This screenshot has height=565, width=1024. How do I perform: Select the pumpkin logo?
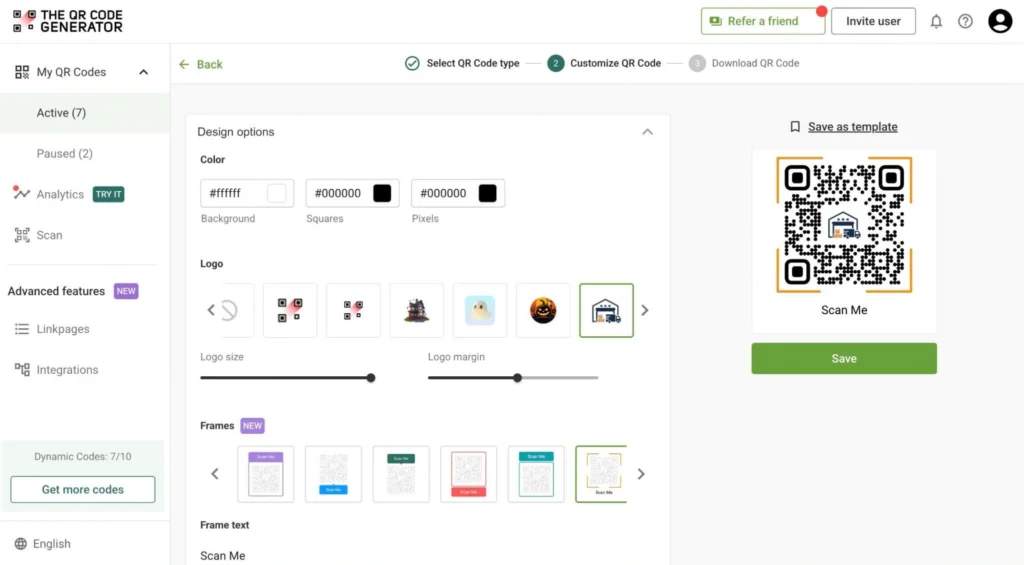click(x=543, y=310)
